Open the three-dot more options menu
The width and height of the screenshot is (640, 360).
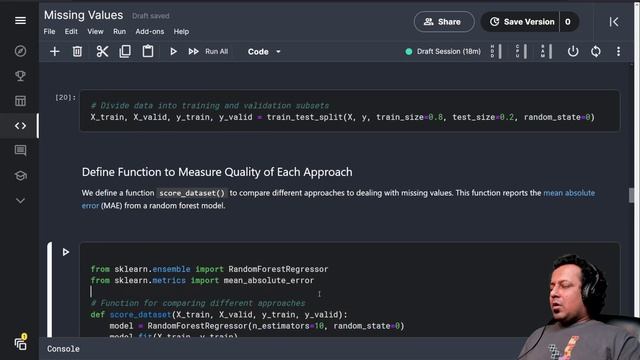click(618, 51)
